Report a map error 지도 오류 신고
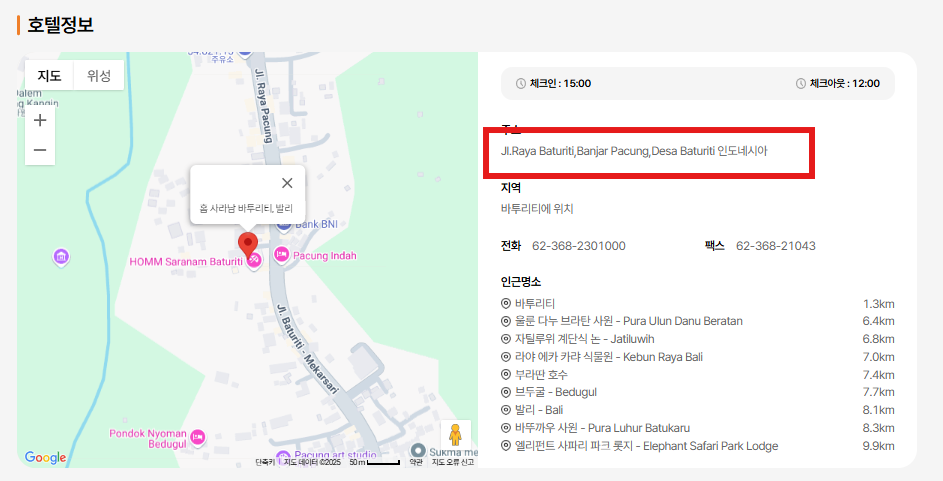Image resolution: width=943 pixels, height=481 pixels. click(453, 462)
